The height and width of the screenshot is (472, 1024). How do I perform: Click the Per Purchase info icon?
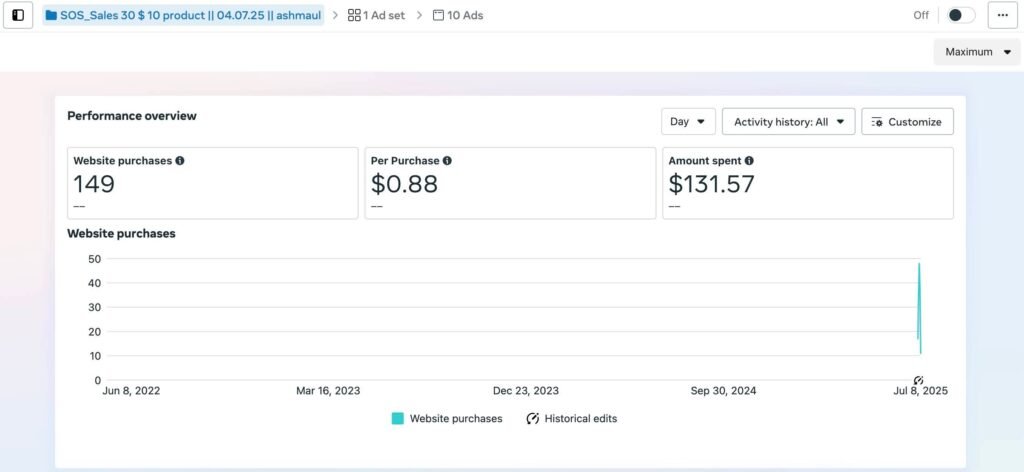(x=447, y=161)
